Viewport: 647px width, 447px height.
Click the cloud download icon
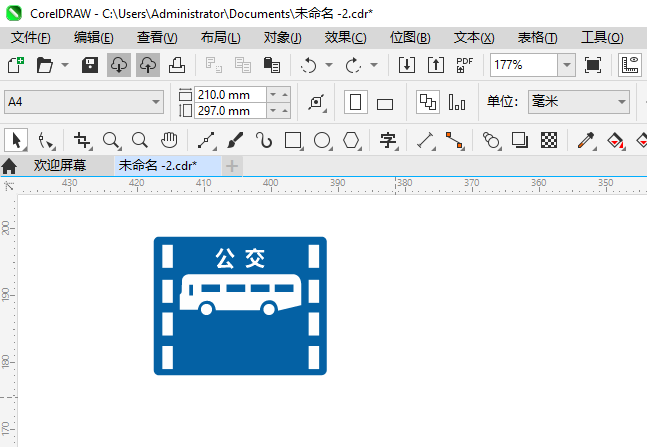point(119,65)
